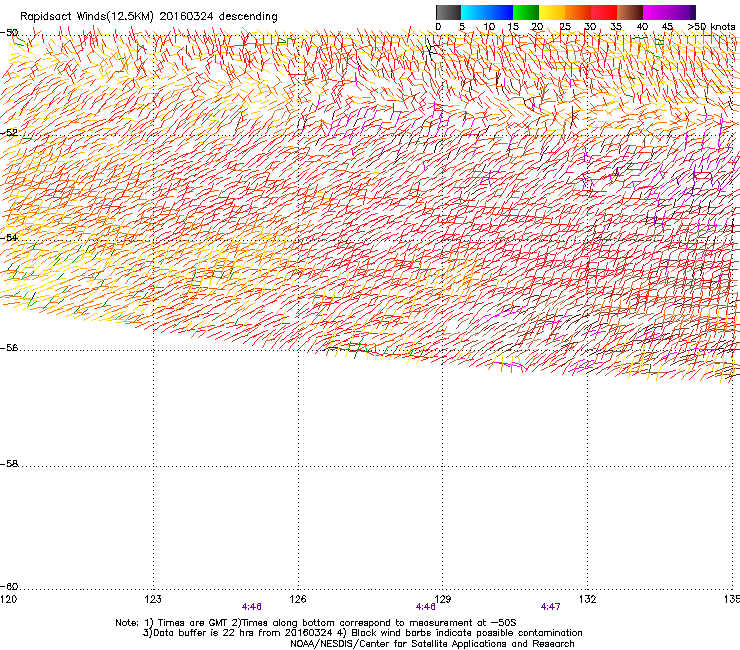This screenshot has height=650, width=740.
Task: Click the '120' longitude axis label
Action: point(8,599)
